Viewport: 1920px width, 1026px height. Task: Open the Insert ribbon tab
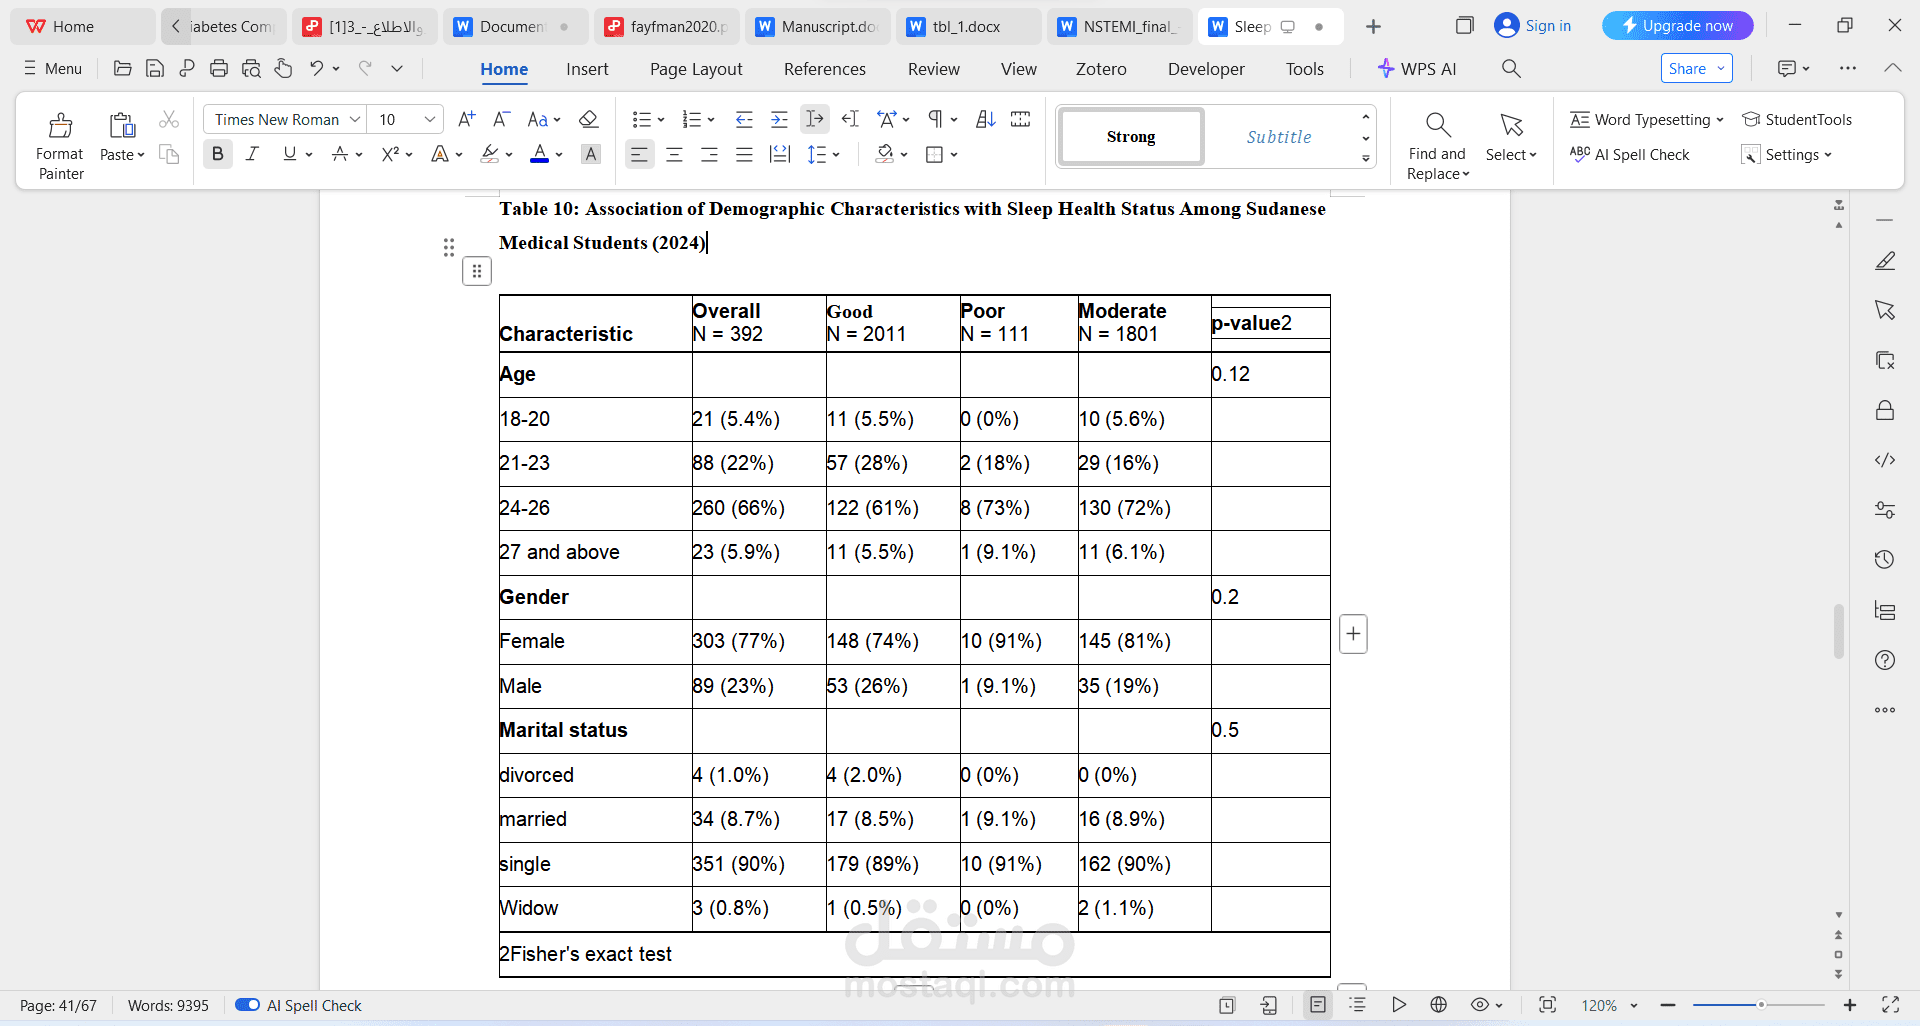(587, 68)
